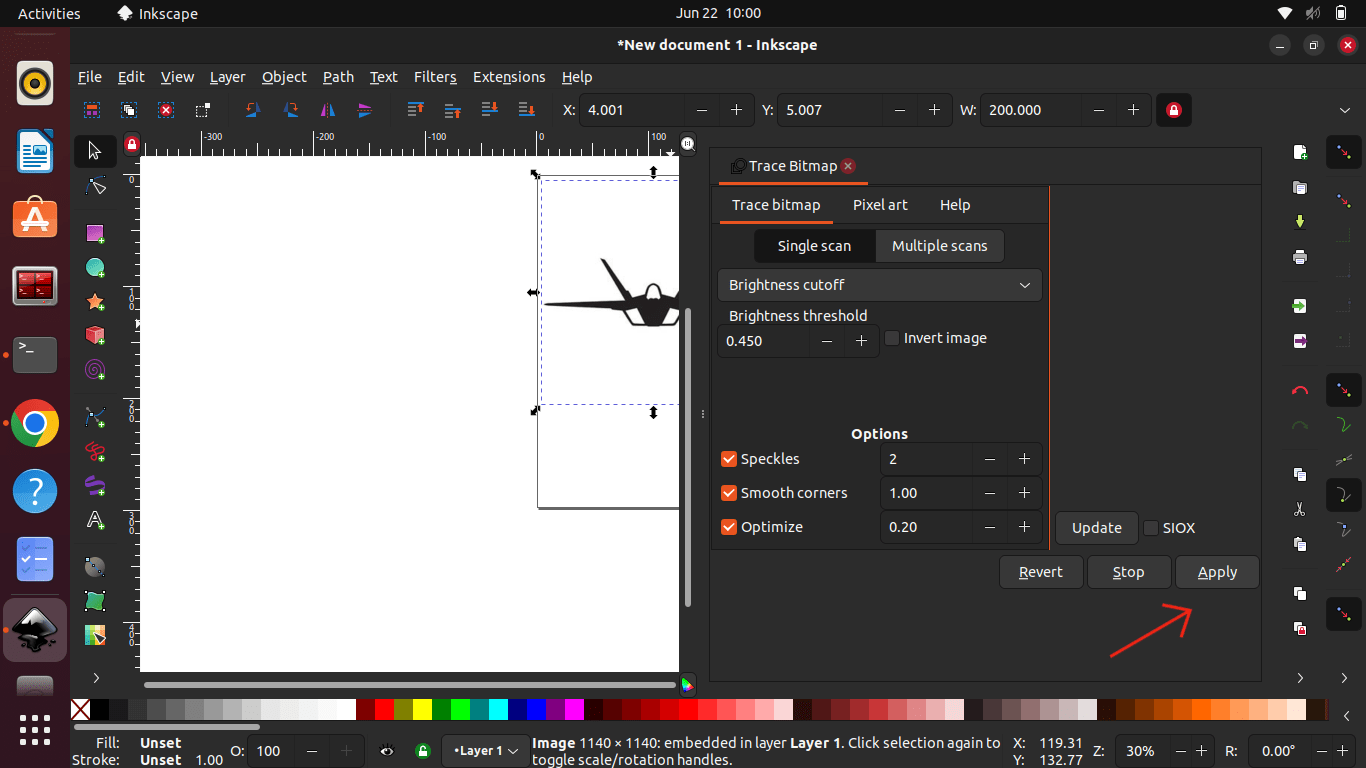Enable the Invert image checkbox
The height and width of the screenshot is (768, 1366).
(x=892, y=339)
